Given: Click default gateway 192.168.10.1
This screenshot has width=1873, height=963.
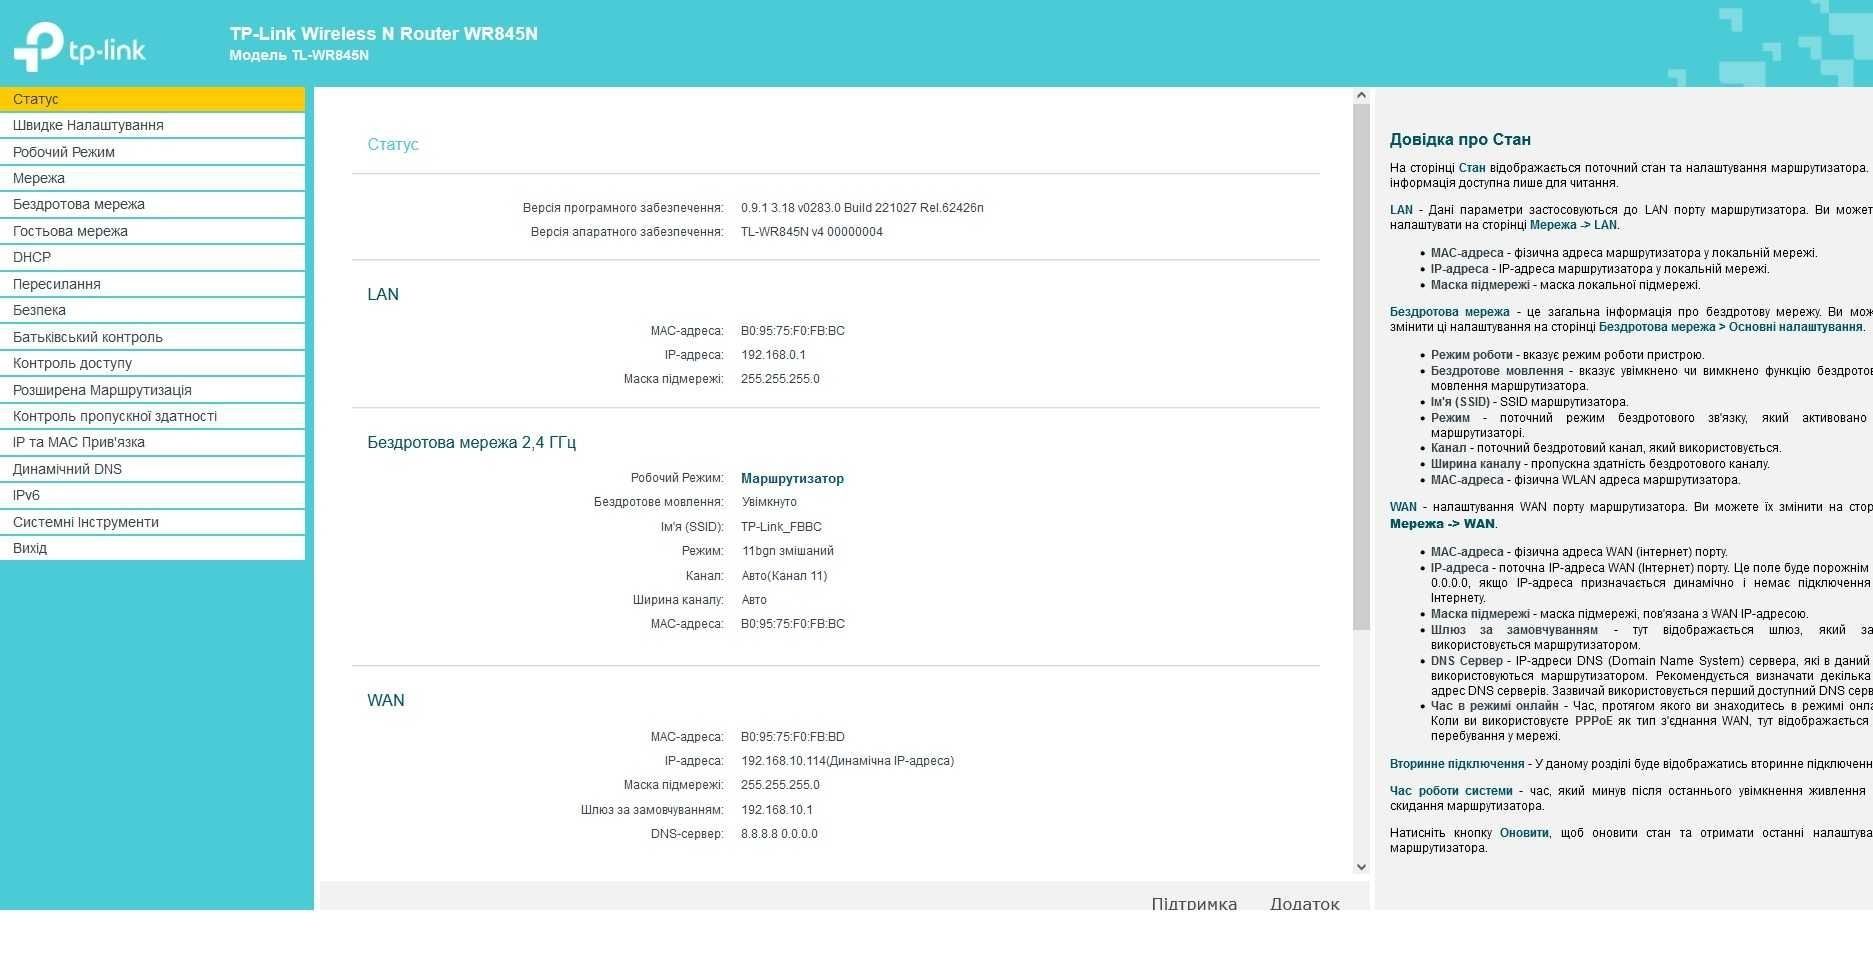Looking at the screenshot, I should coord(777,810).
